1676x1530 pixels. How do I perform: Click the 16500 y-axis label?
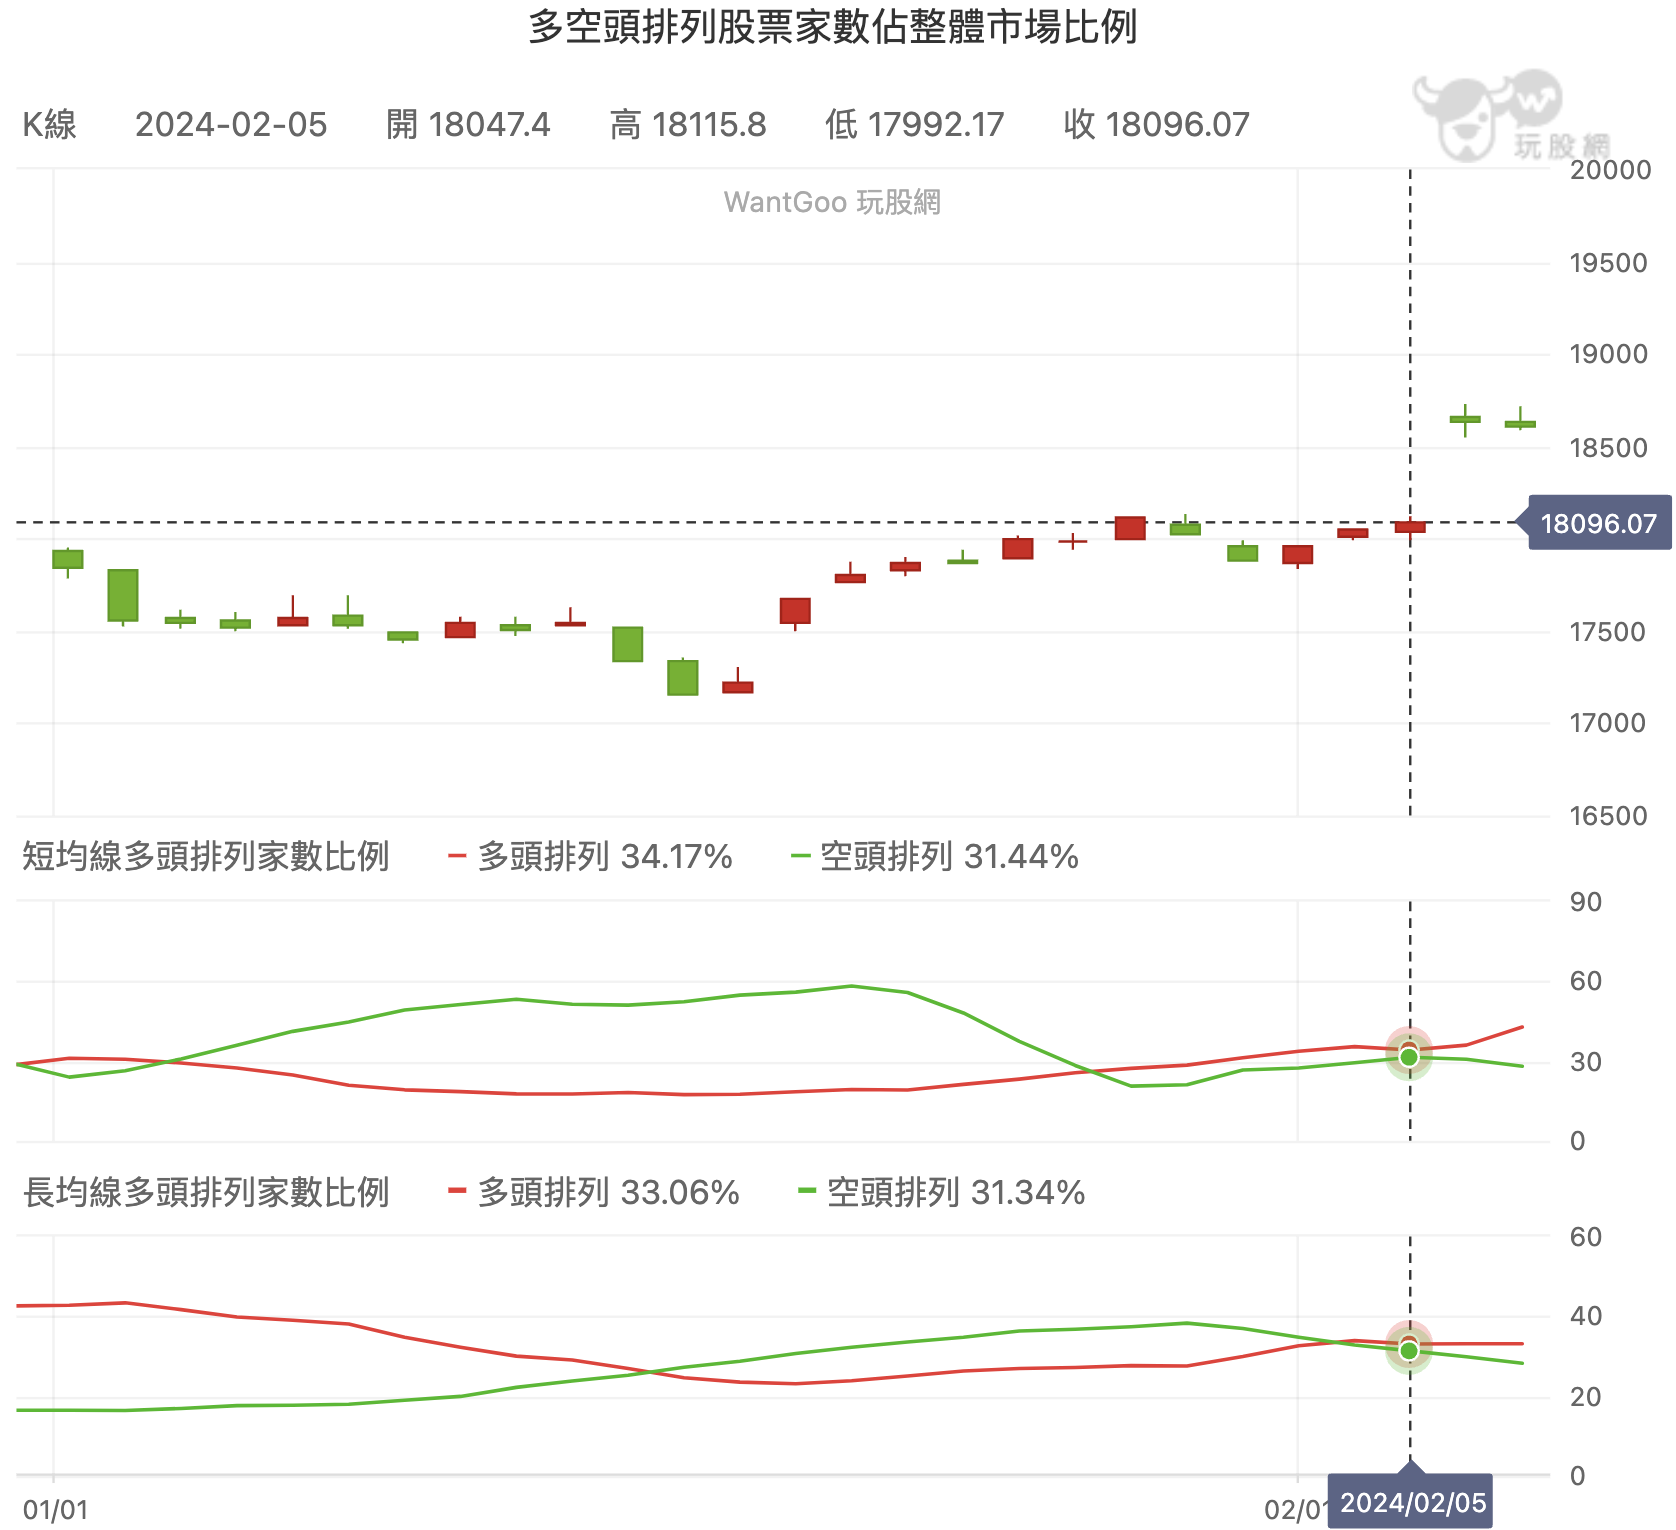[x=1608, y=816]
